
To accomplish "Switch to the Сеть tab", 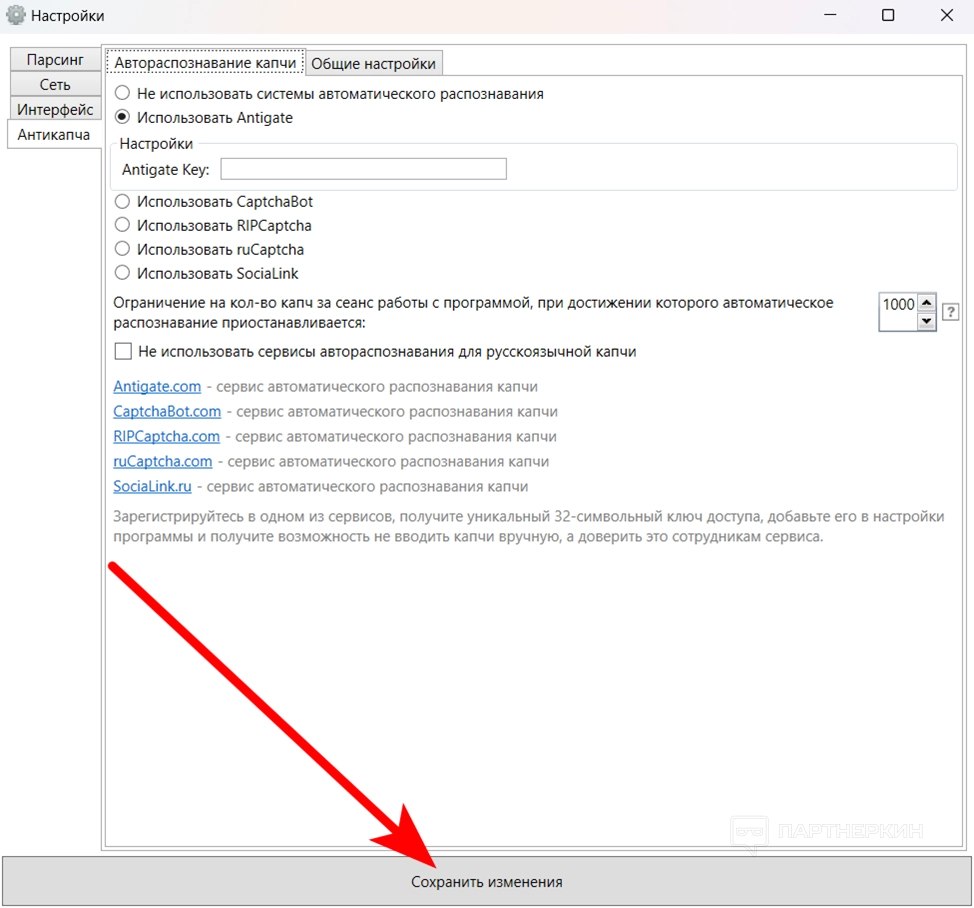I will coord(55,84).
